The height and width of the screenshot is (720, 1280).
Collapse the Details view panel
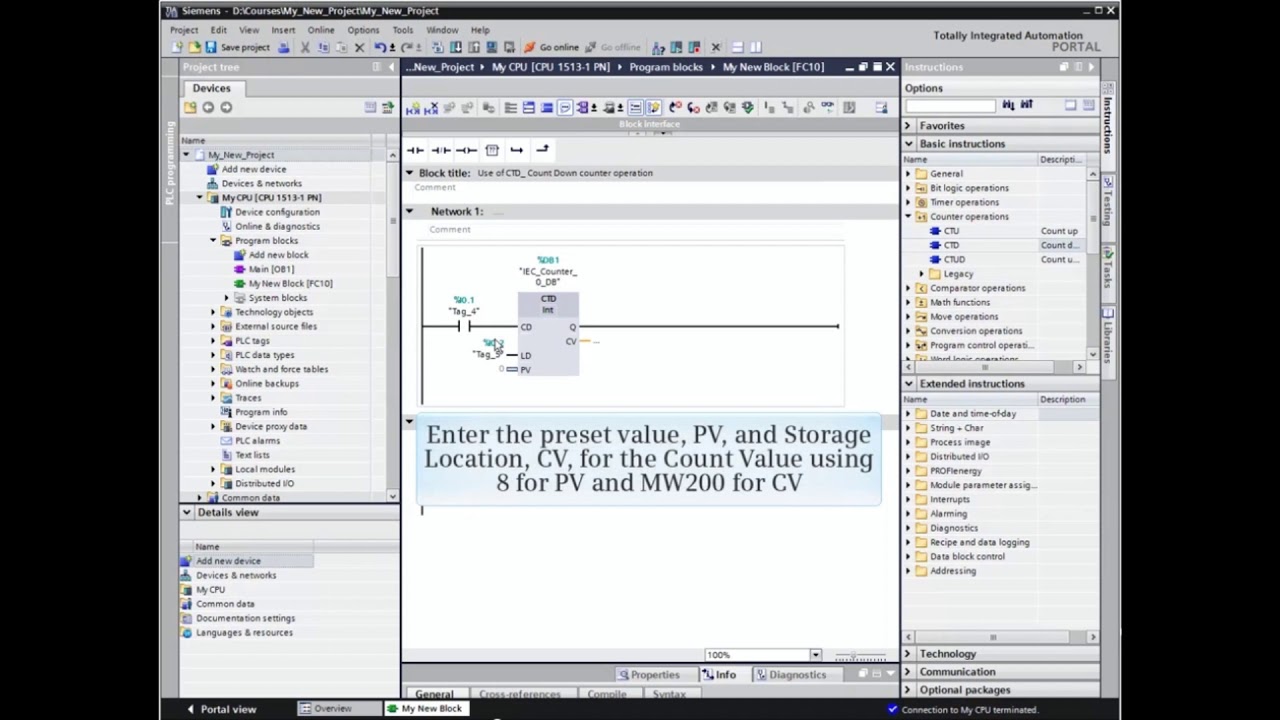point(187,512)
